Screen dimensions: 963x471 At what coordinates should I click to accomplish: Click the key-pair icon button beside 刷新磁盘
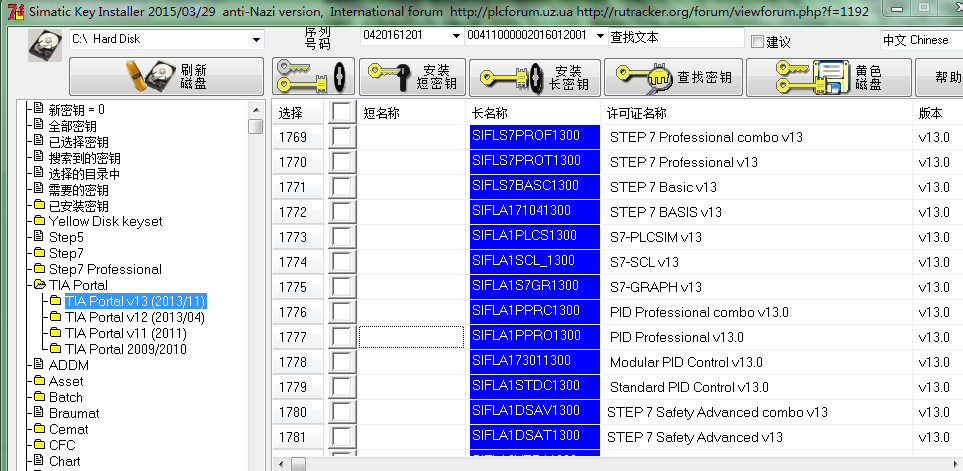312,77
